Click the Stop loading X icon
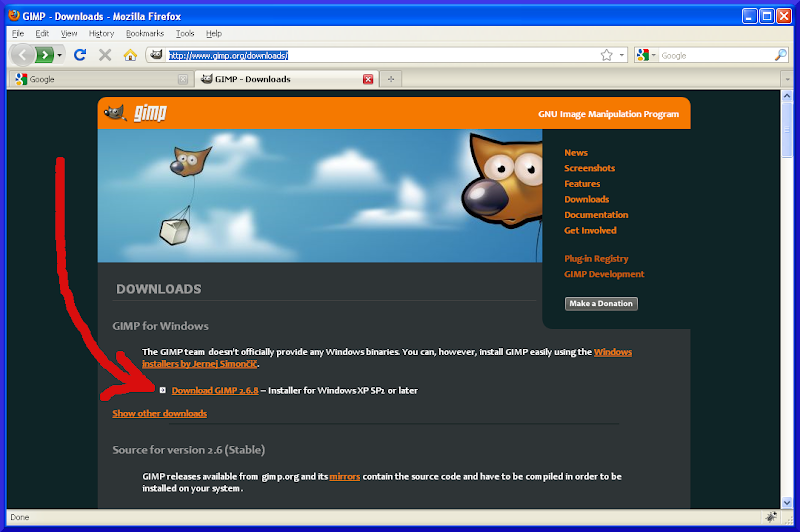This screenshot has height=532, width=800. pyautogui.click(x=105, y=55)
